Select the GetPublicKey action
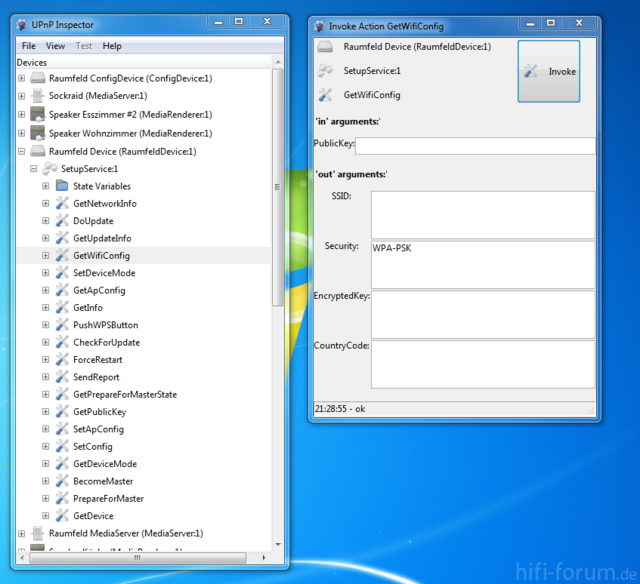The height and width of the screenshot is (584, 640). [x=99, y=412]
